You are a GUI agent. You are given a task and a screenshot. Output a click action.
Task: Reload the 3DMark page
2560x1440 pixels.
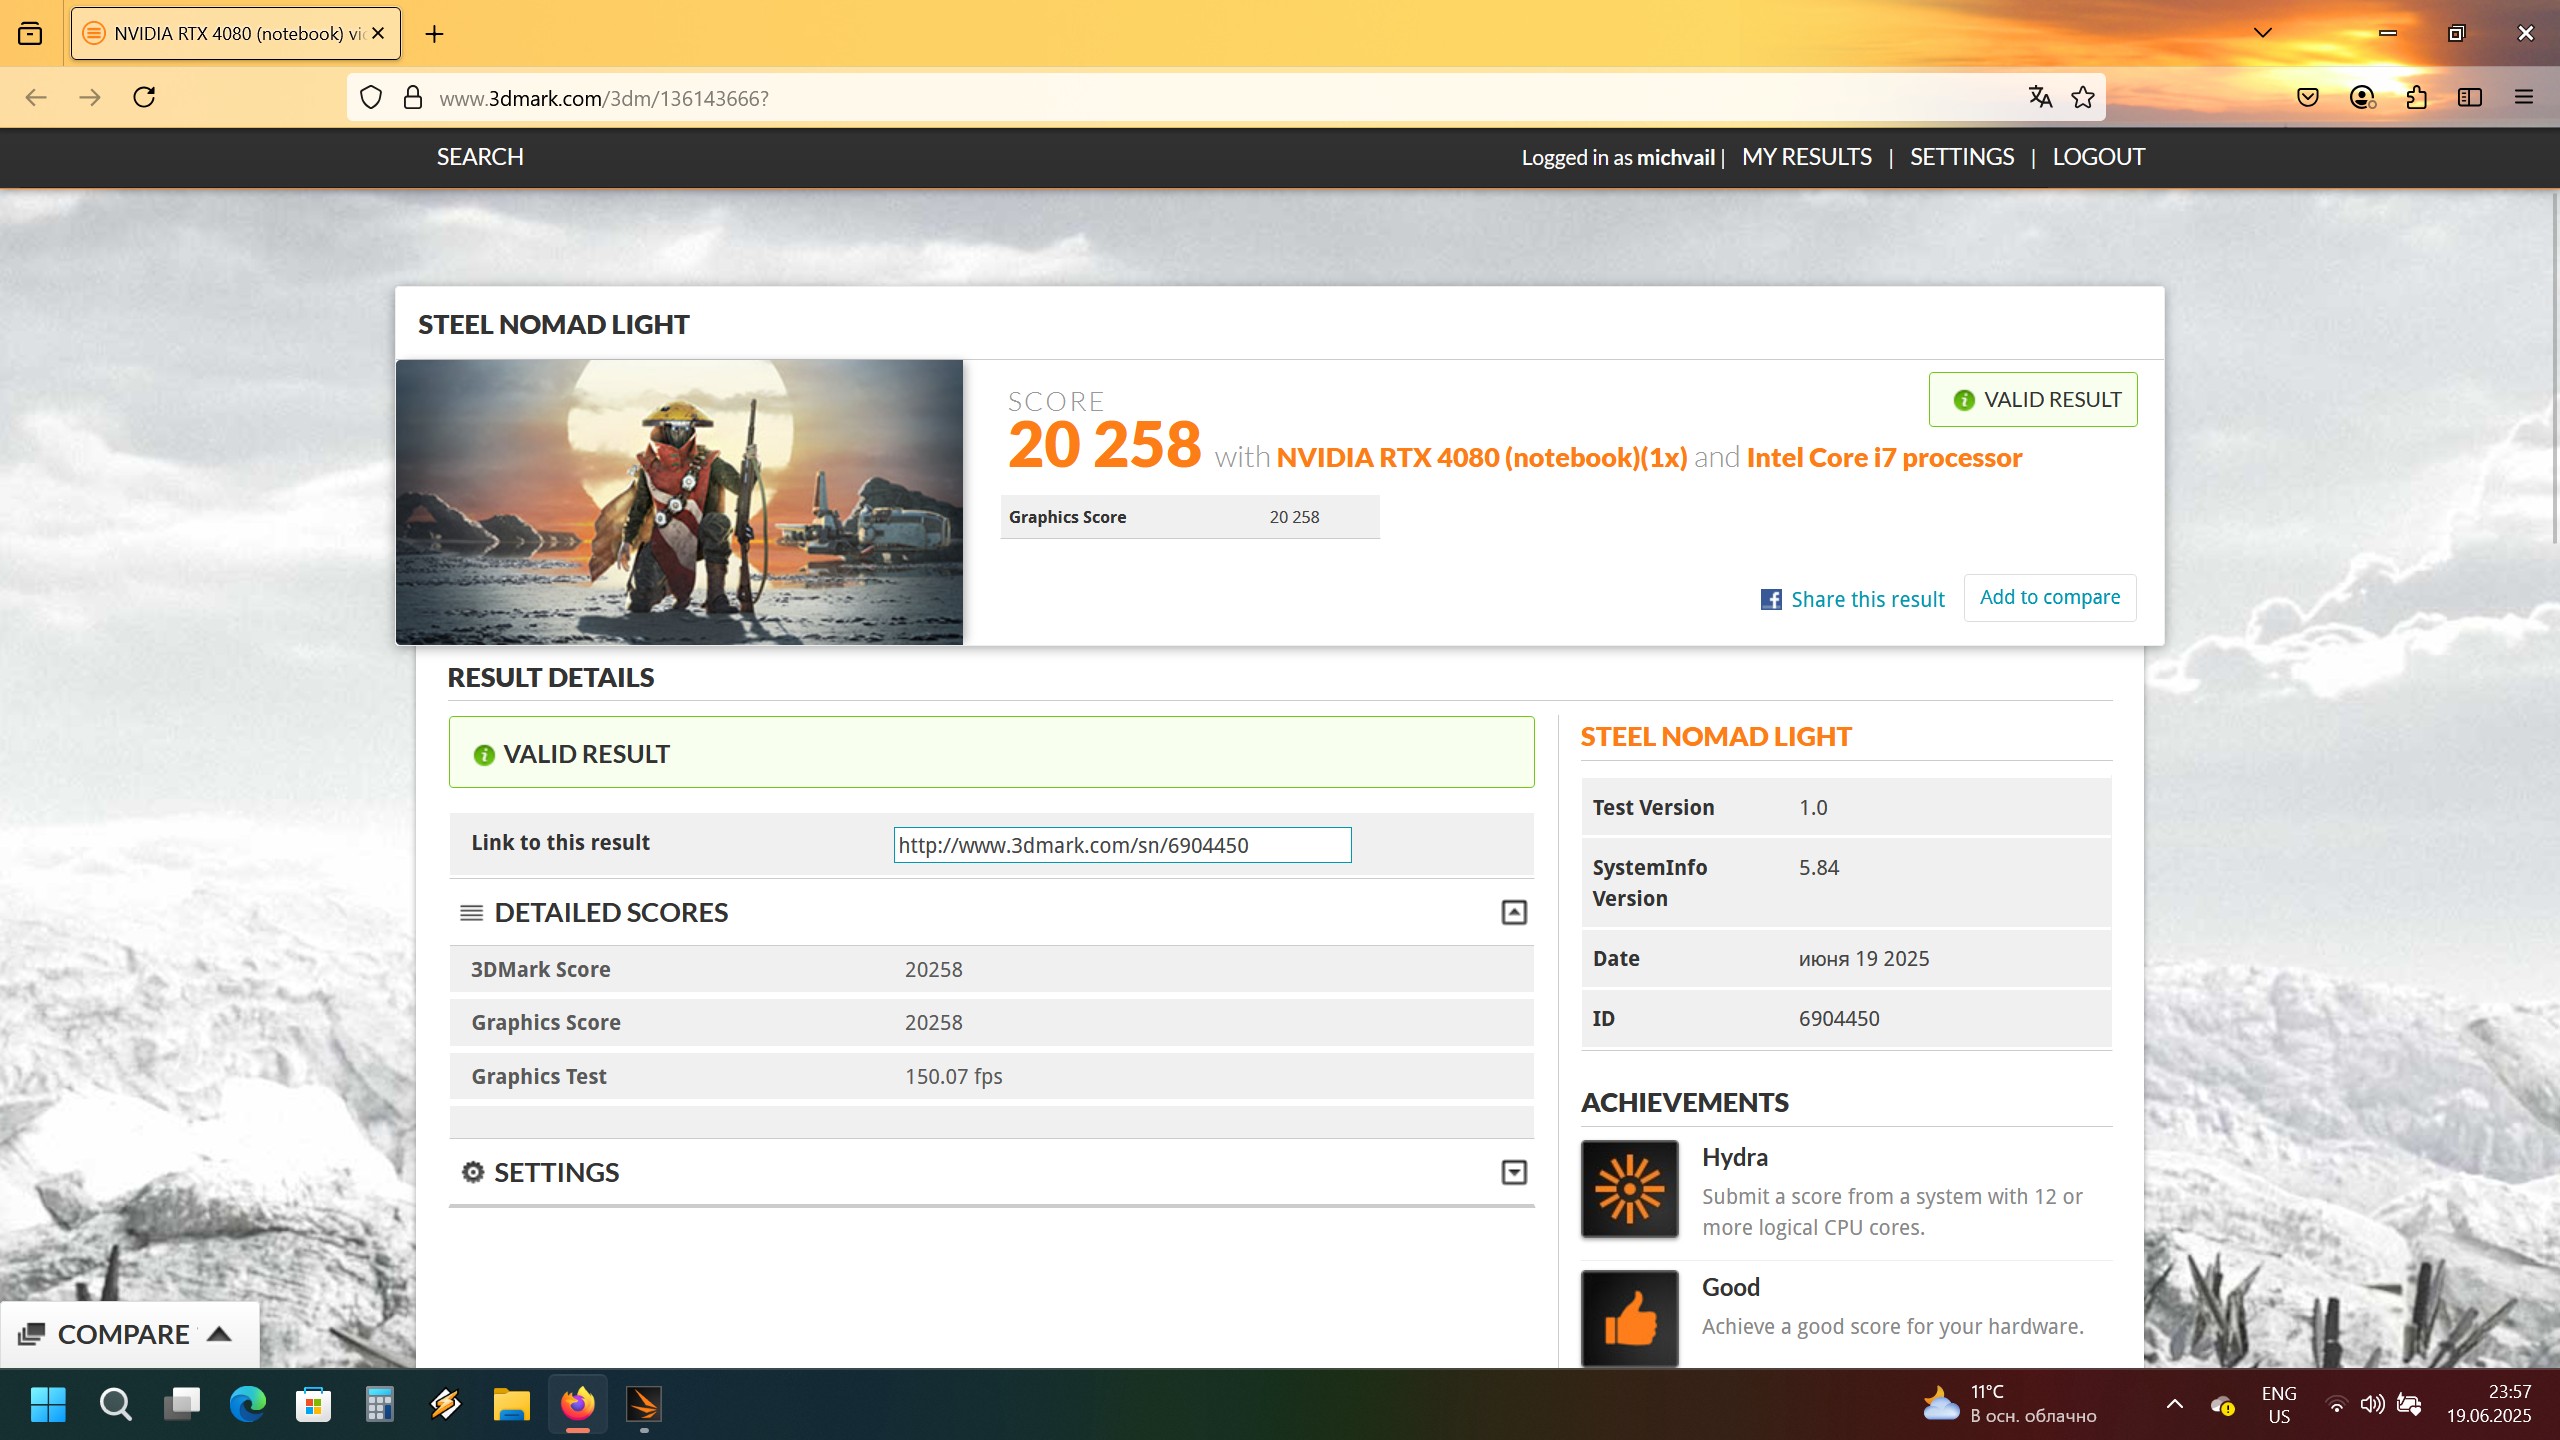[144, 97]
